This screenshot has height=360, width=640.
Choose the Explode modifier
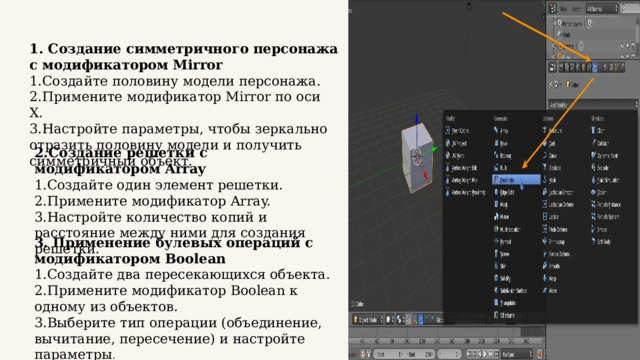600,168
